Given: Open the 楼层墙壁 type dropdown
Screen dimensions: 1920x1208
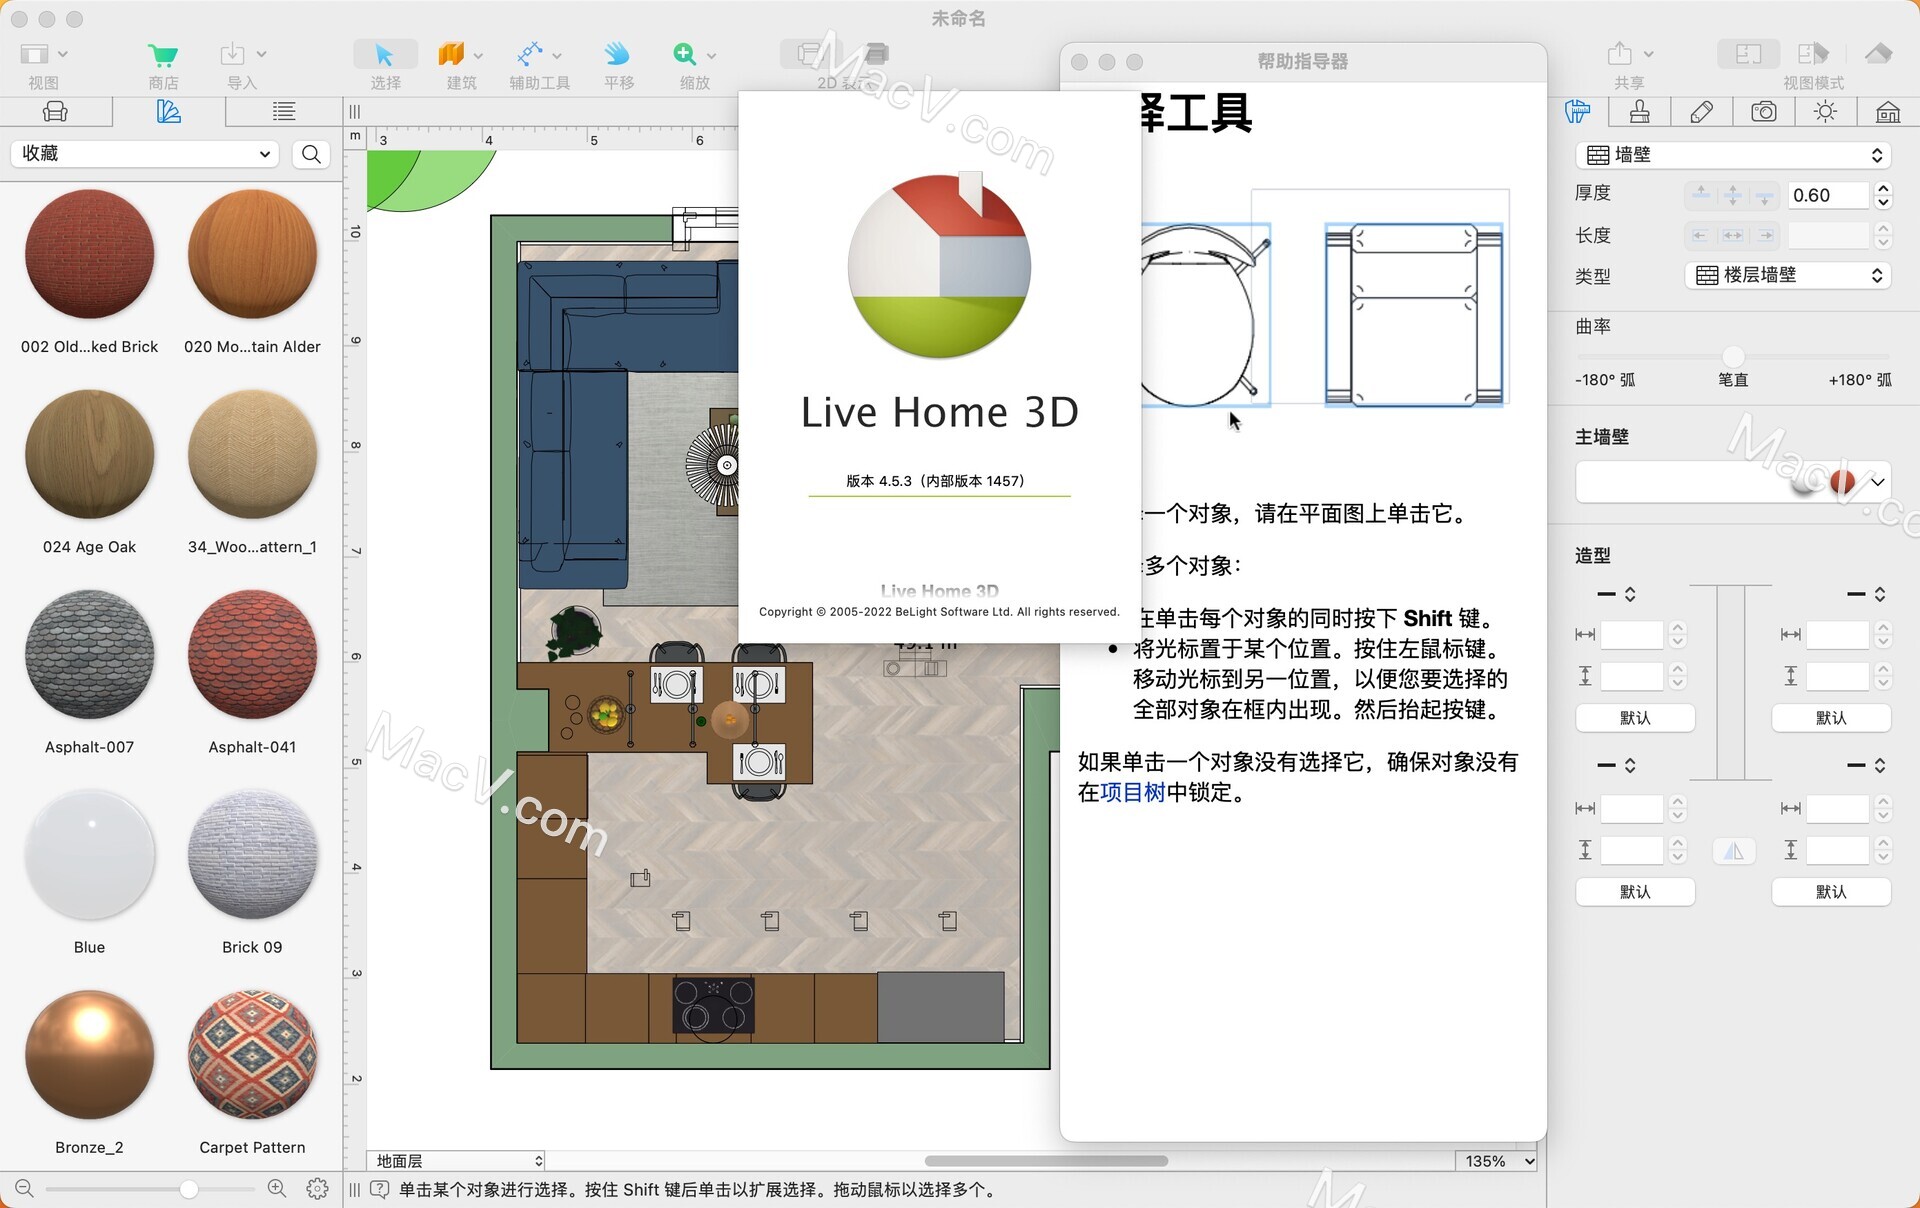Looking at the screenshot, I should 1788,275.
